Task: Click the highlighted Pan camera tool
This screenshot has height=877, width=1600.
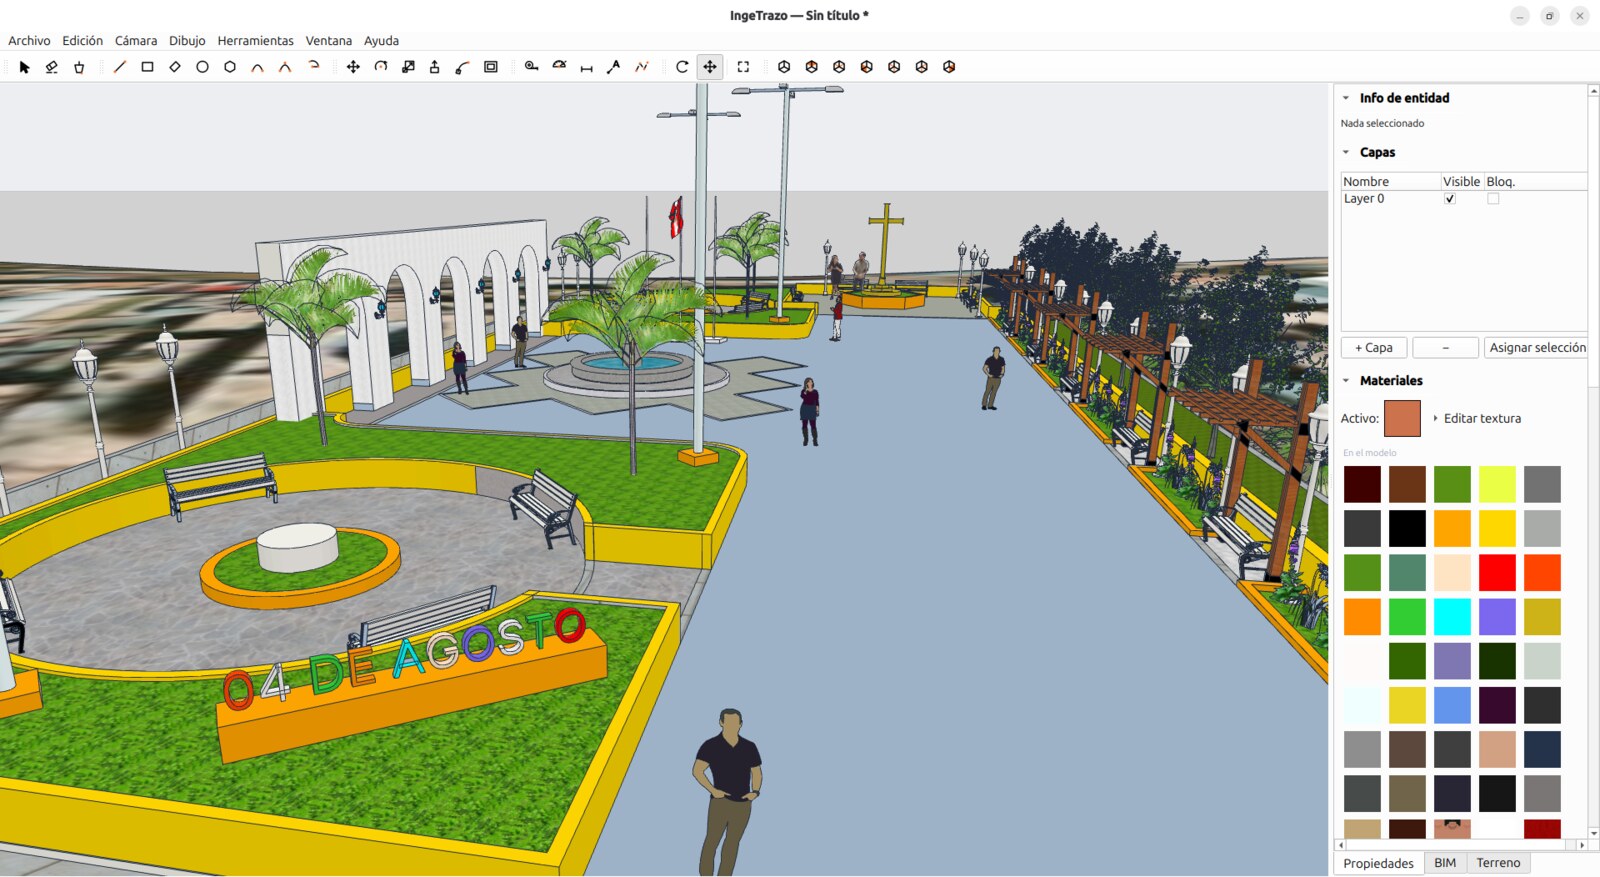Action: (710, 67)
